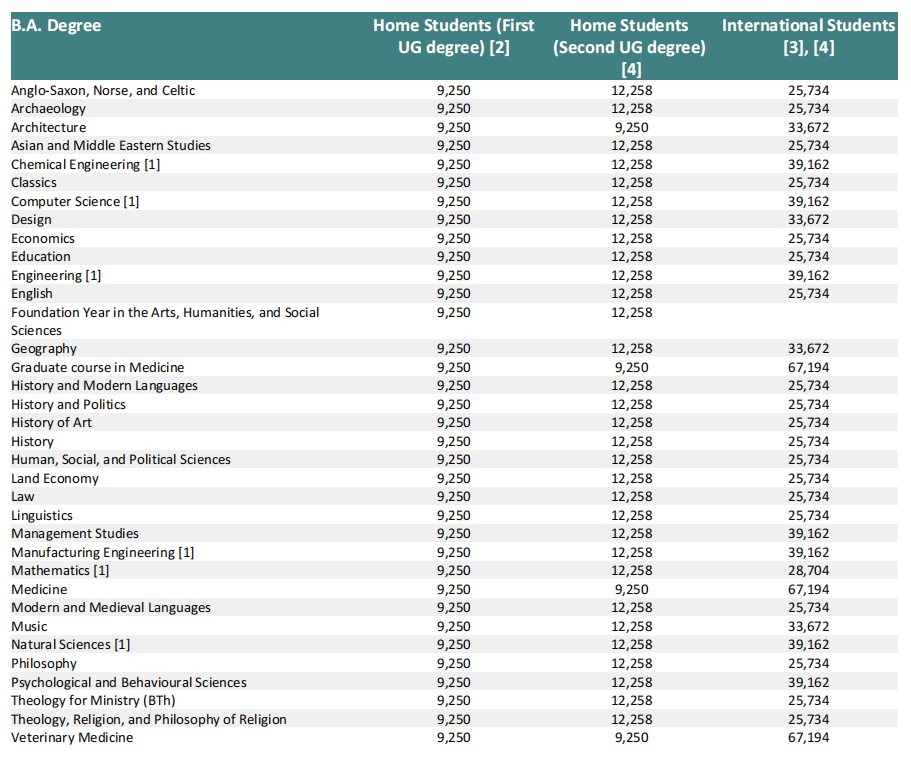Image resolution: width=911 pixels, height=763 pixels.
Task: Select 'History of Art' row label
Action: click(x=51, y=422)
